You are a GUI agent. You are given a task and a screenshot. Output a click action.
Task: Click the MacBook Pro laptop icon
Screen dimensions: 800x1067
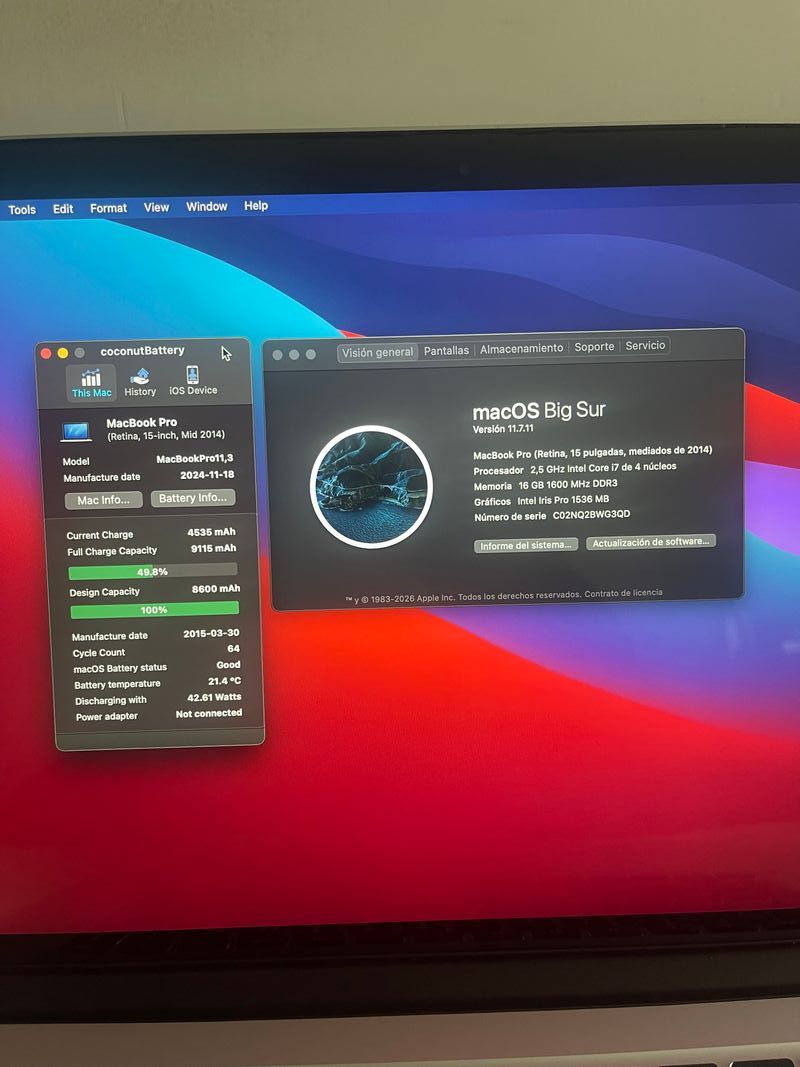pyautogui.click(x=76, y=431)
